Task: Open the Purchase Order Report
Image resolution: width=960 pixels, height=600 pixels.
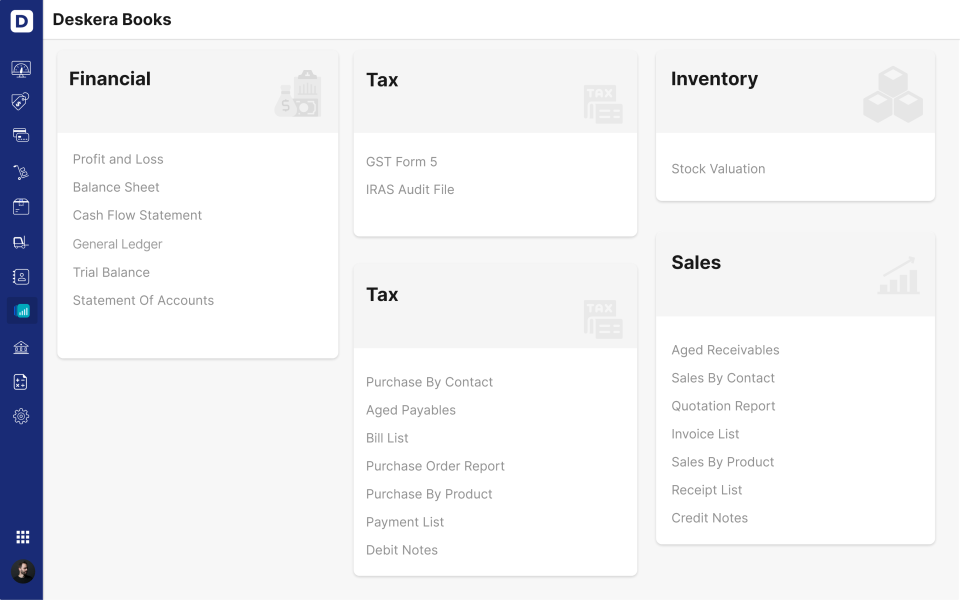Action: pyautogui.click(x=435, y=466)
